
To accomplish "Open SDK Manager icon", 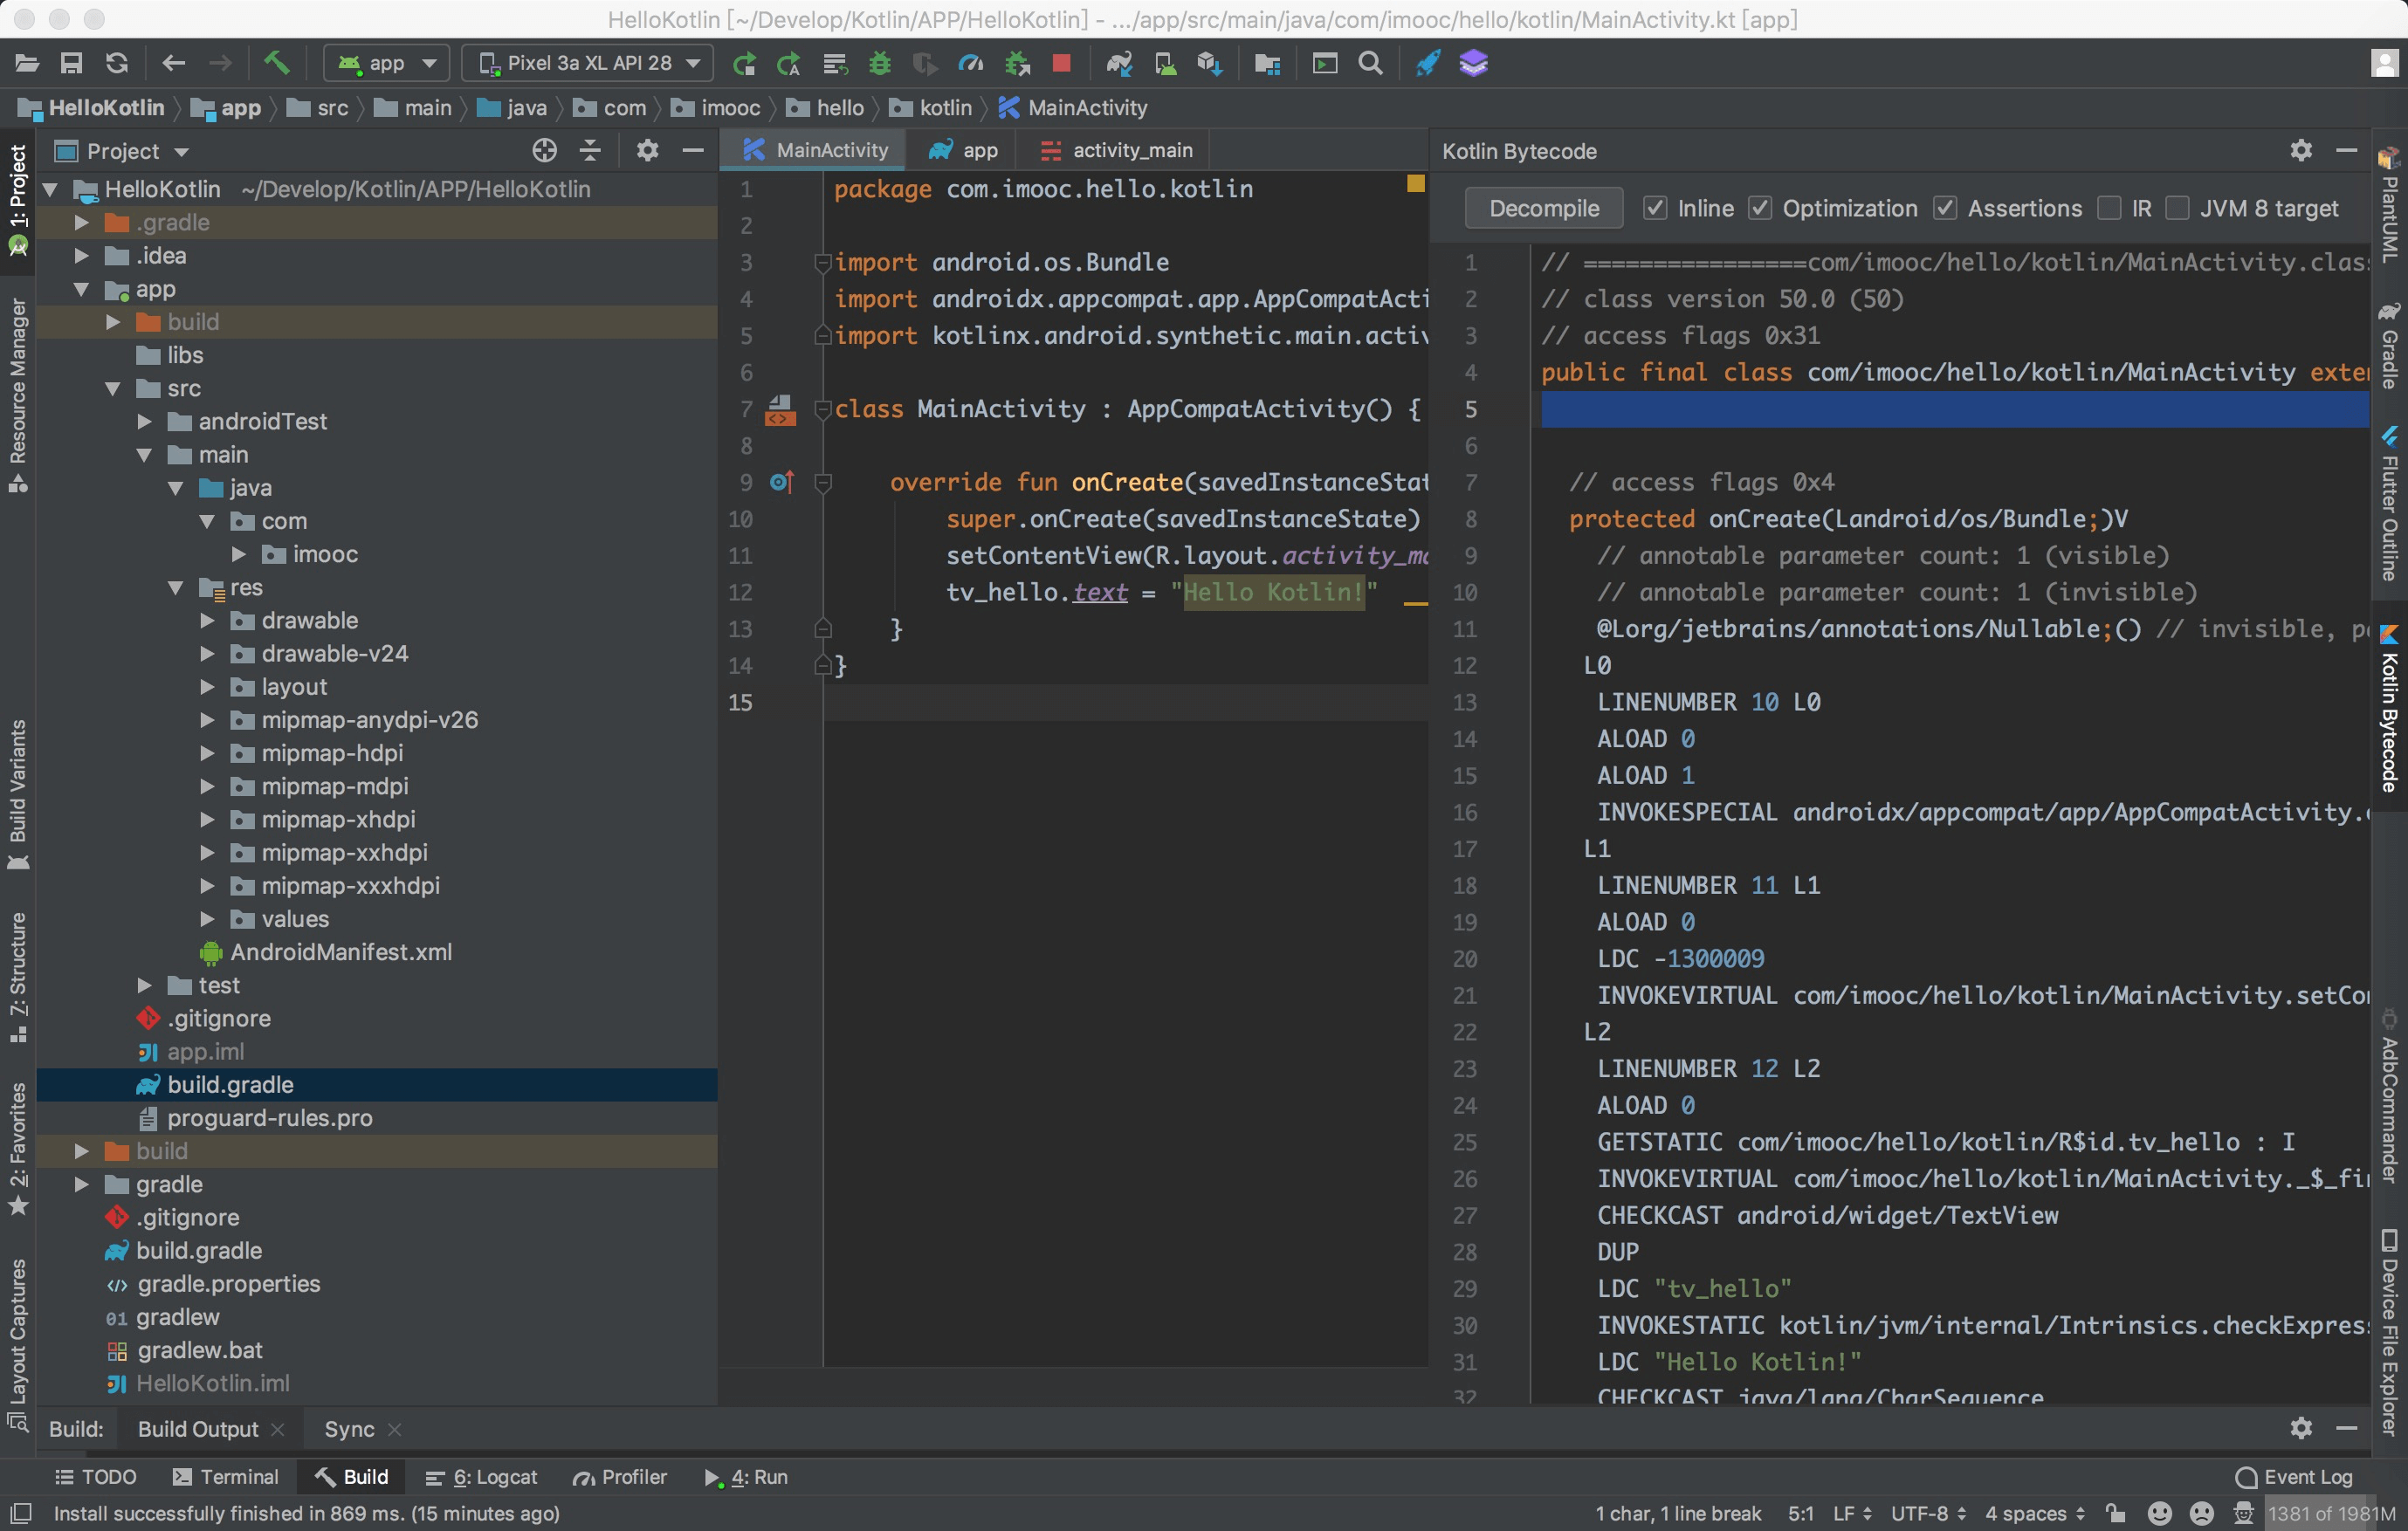I will pyautogui.click(x=1210, y=63).
